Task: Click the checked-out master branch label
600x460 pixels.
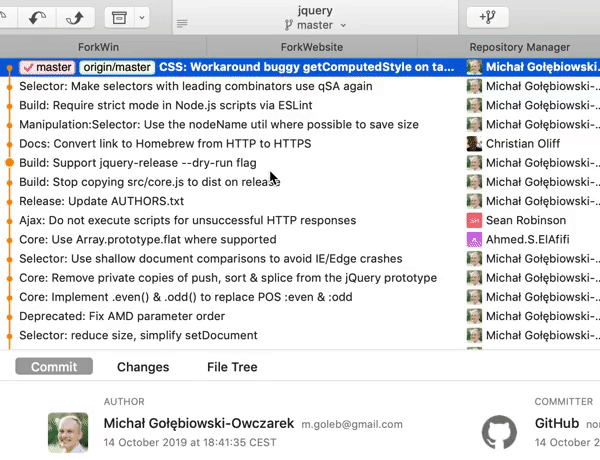Action: click(x=47, y=67)
